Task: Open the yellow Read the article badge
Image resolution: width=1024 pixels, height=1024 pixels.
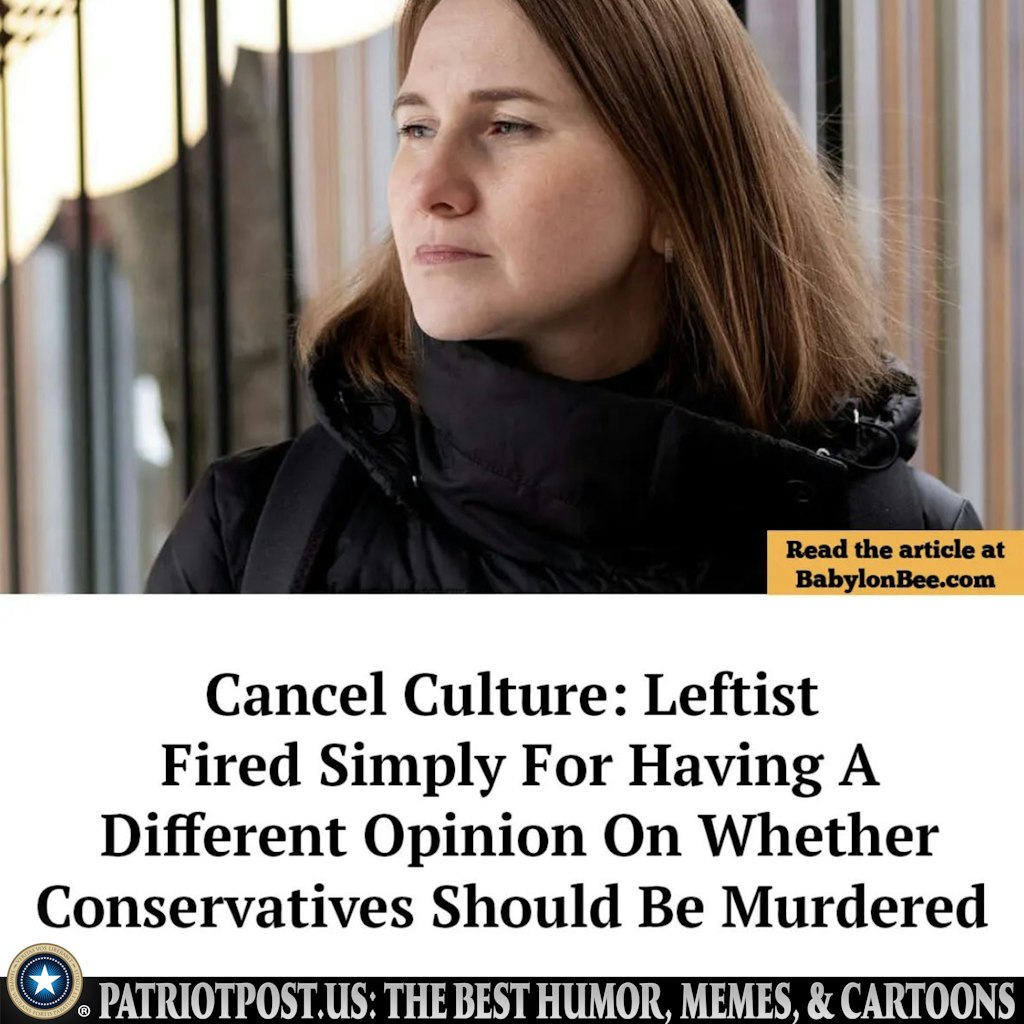Action: [x=895, y=562]
